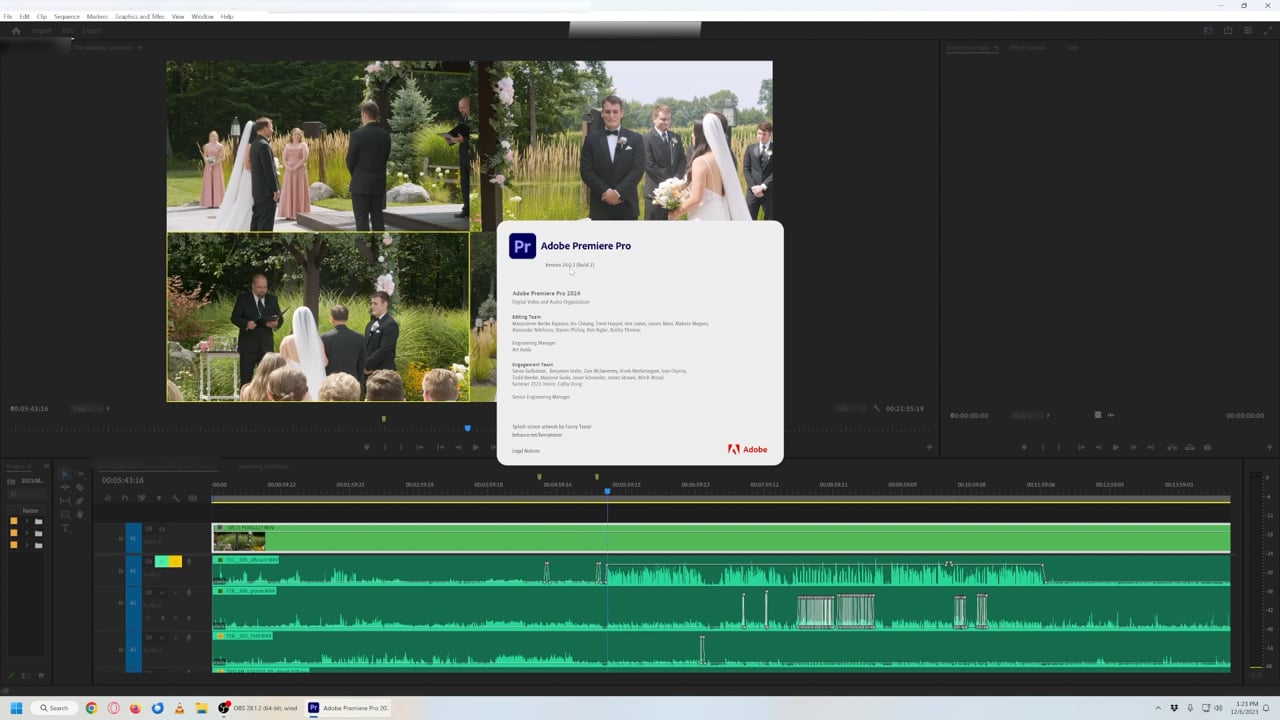Open Program Monitor zoom level dropdown

pos(87,408)
